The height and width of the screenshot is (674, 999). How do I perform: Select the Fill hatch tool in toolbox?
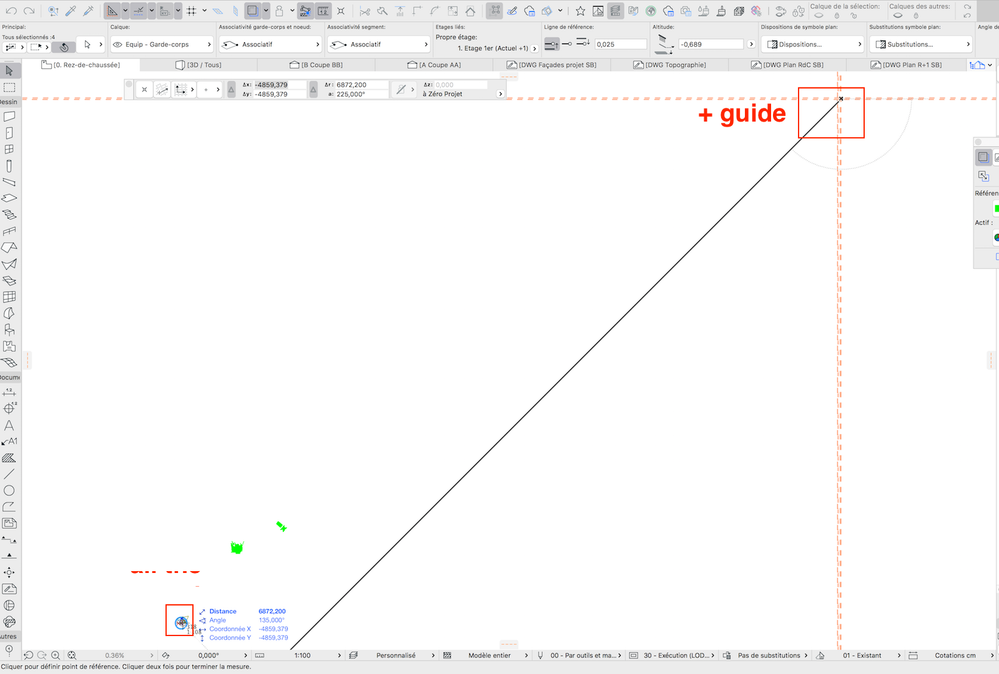pos(9,458)
